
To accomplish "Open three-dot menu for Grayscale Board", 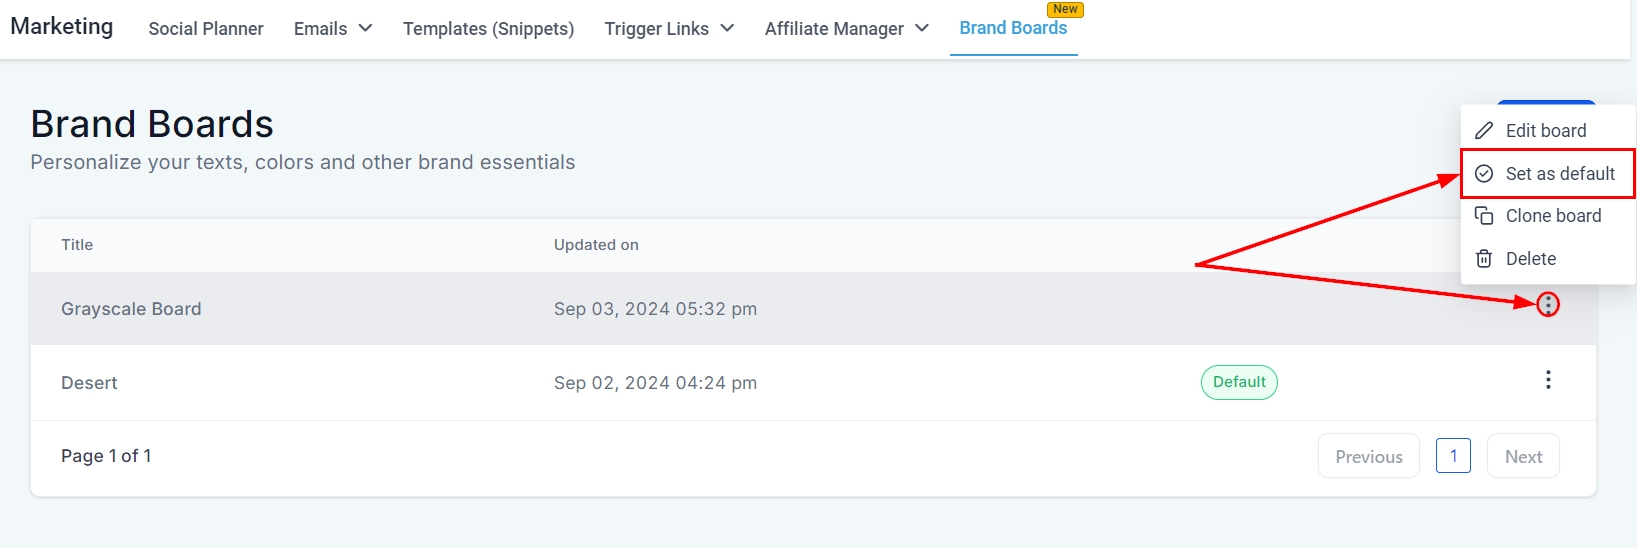I will tap(1548, 305).
